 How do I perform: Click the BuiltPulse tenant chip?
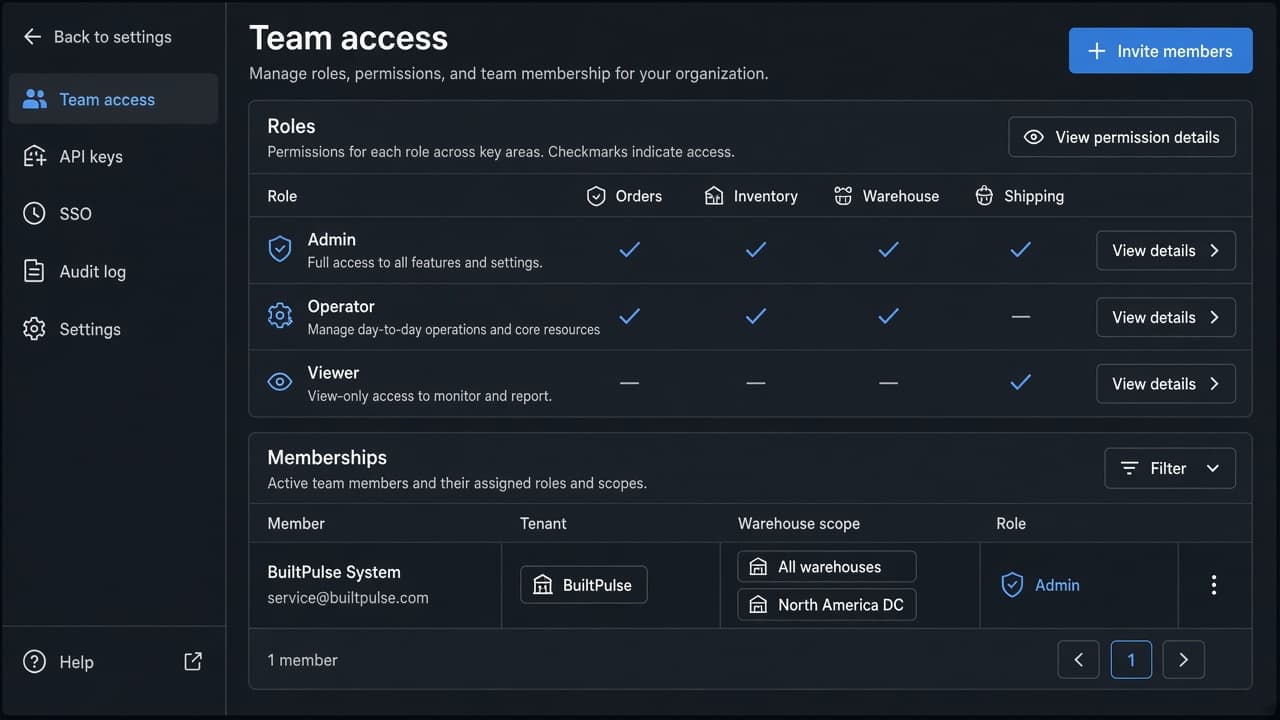[x=584, y=585]
